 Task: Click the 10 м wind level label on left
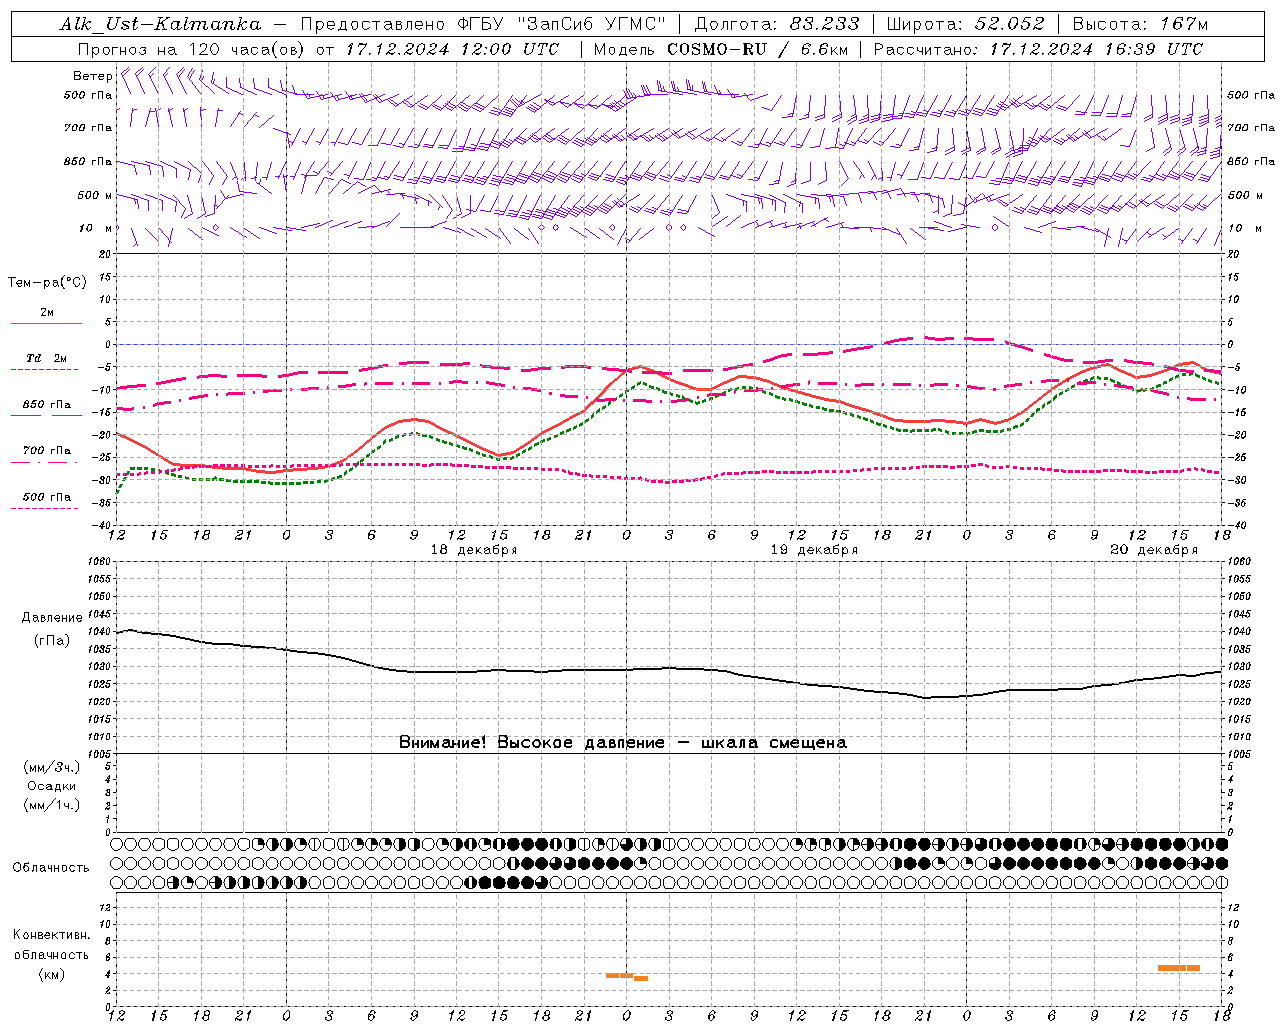[x=95, y=228]
